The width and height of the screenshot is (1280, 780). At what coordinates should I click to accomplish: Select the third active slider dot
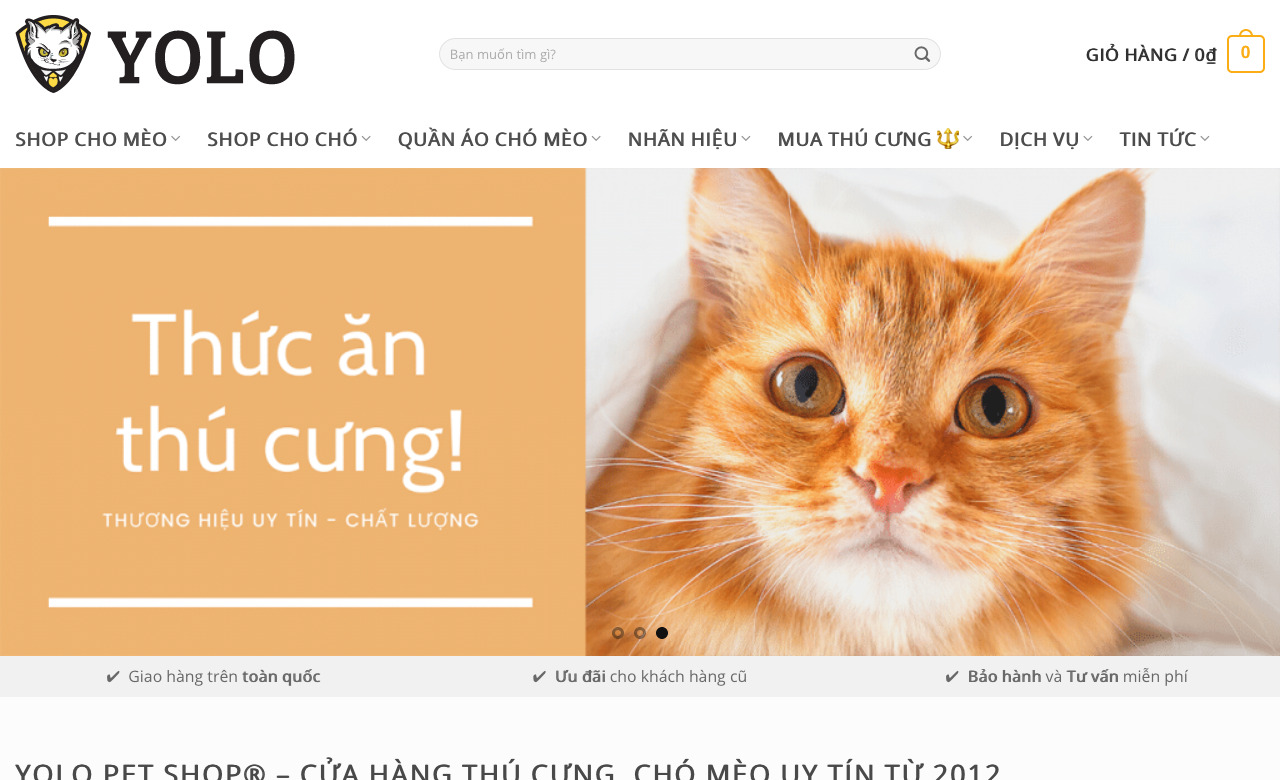tap(662, 633)
